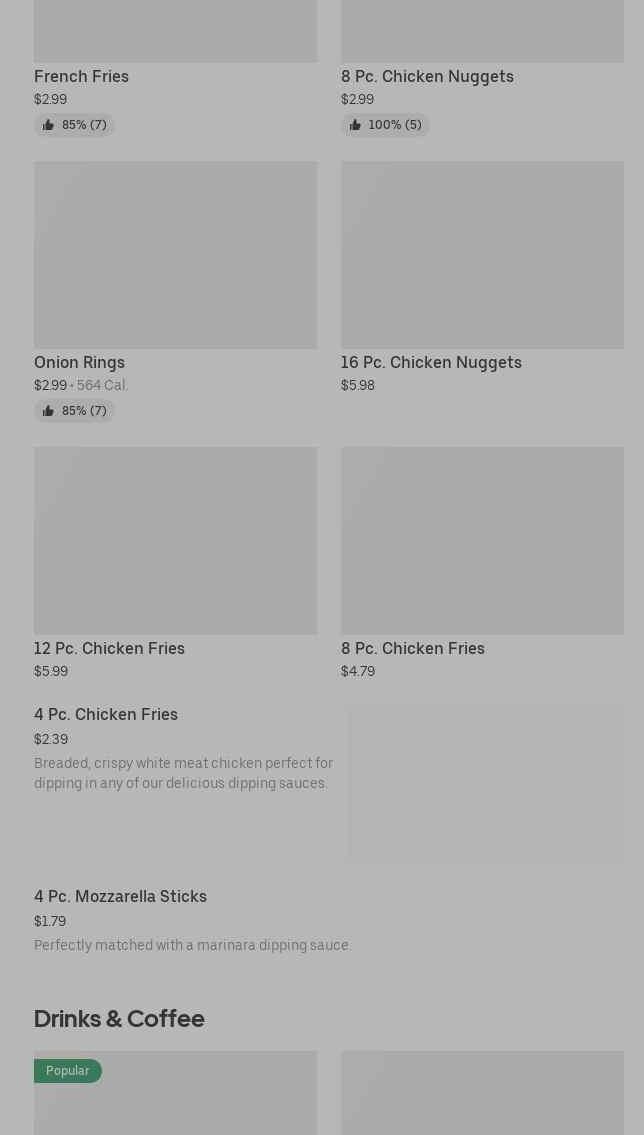Image resolution: width=644 pixels, height=1135 pixels.
Task: Open the 4 Pc. Mozzarella Sticks item
Action: 120,896
